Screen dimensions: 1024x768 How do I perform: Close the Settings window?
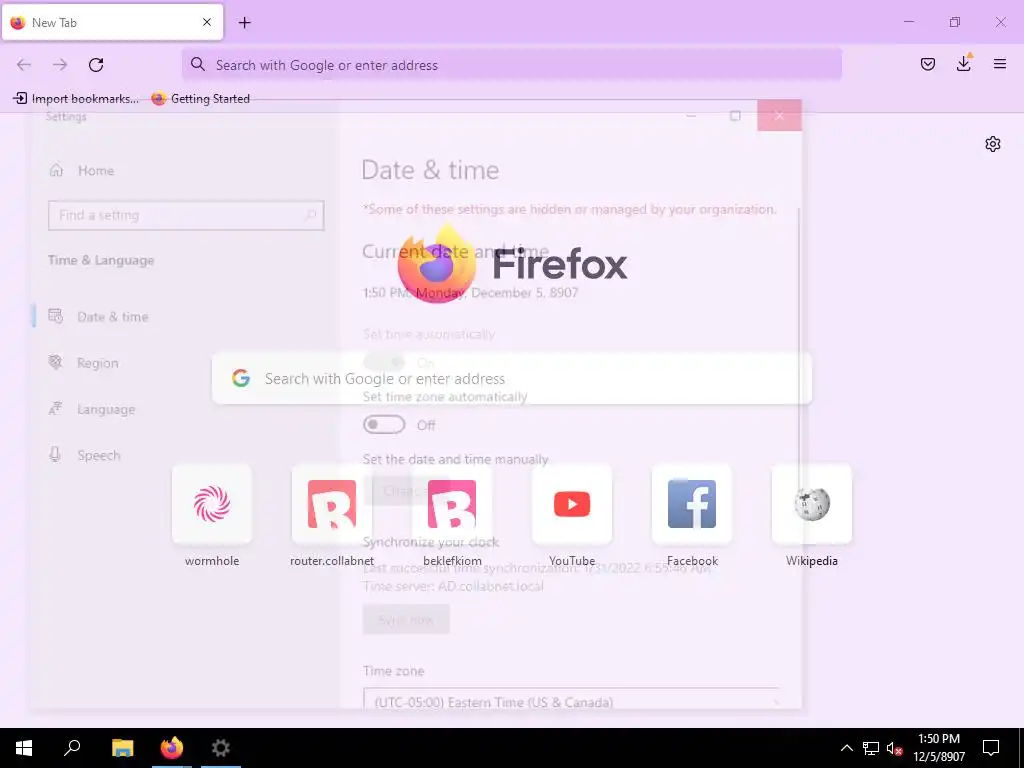click(779, 116)
